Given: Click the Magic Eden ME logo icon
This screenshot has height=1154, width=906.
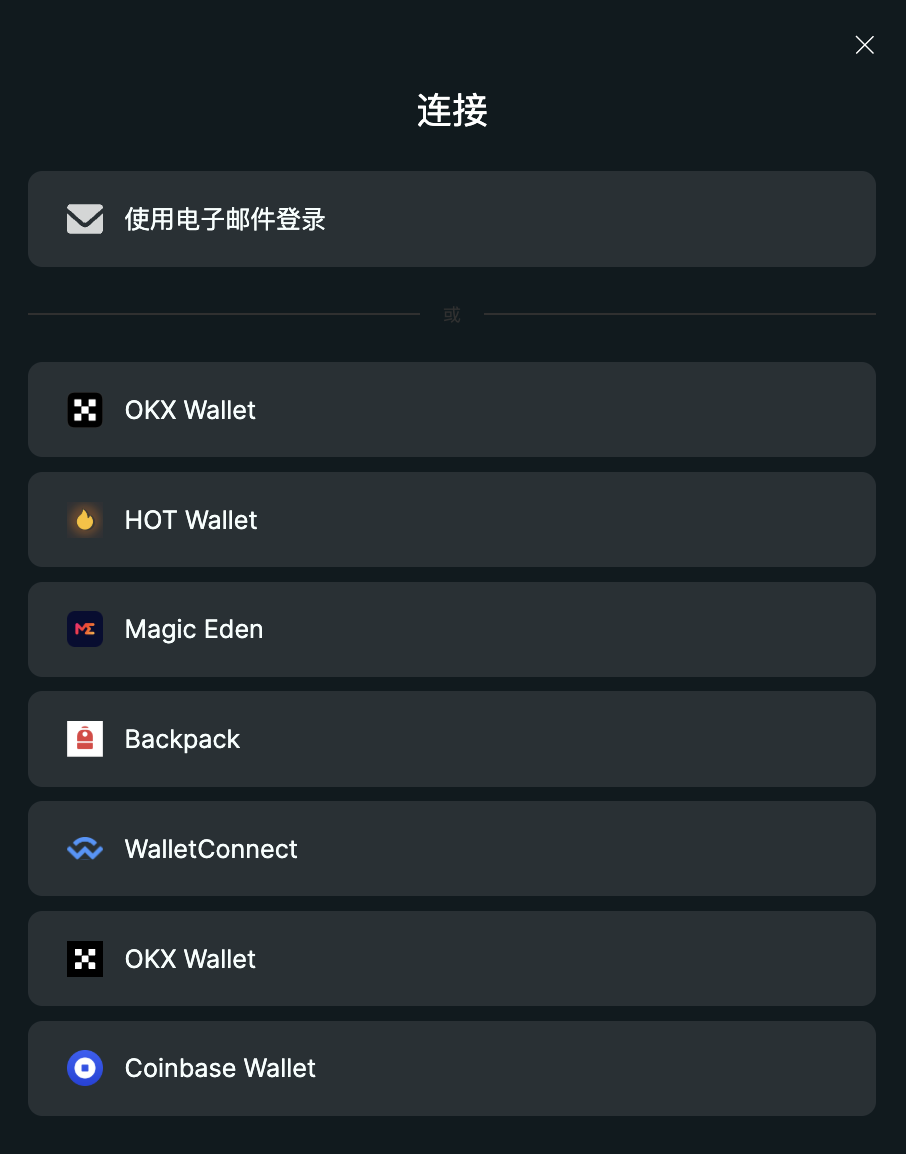Looking at the screenshot, I should click(x=85, y=629).
